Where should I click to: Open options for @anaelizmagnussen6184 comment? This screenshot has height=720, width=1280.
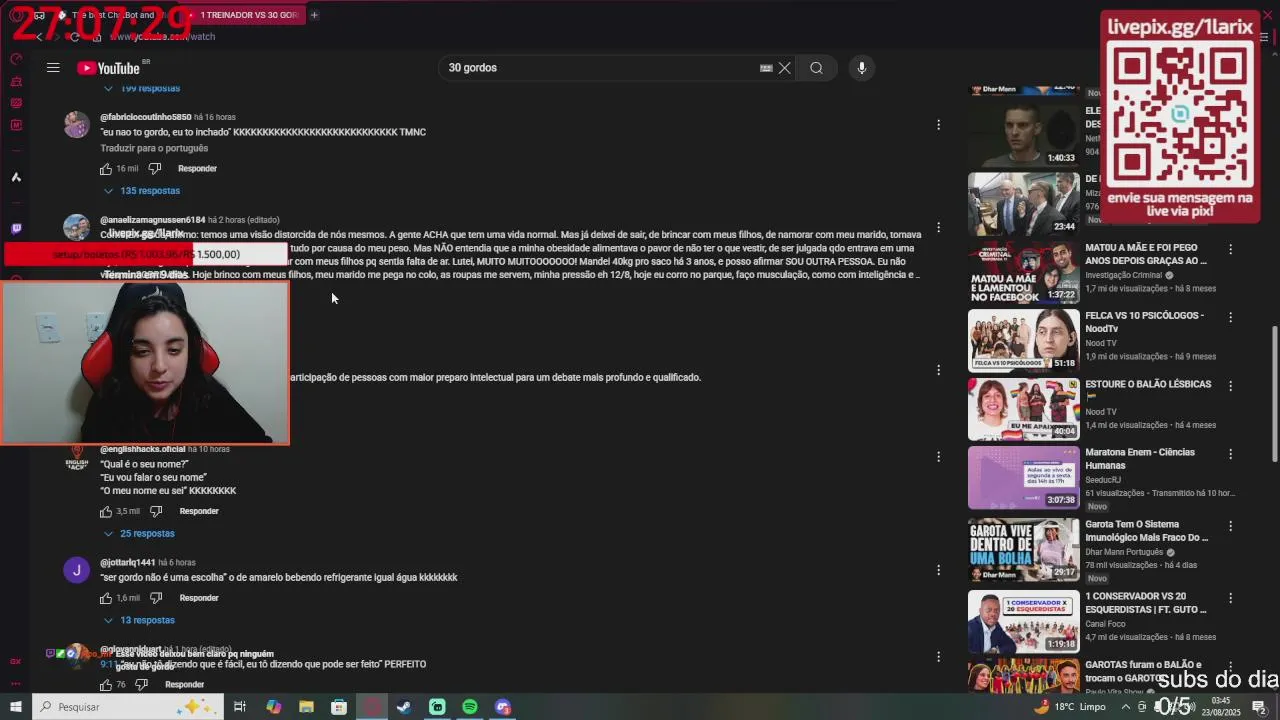[938, 228]
